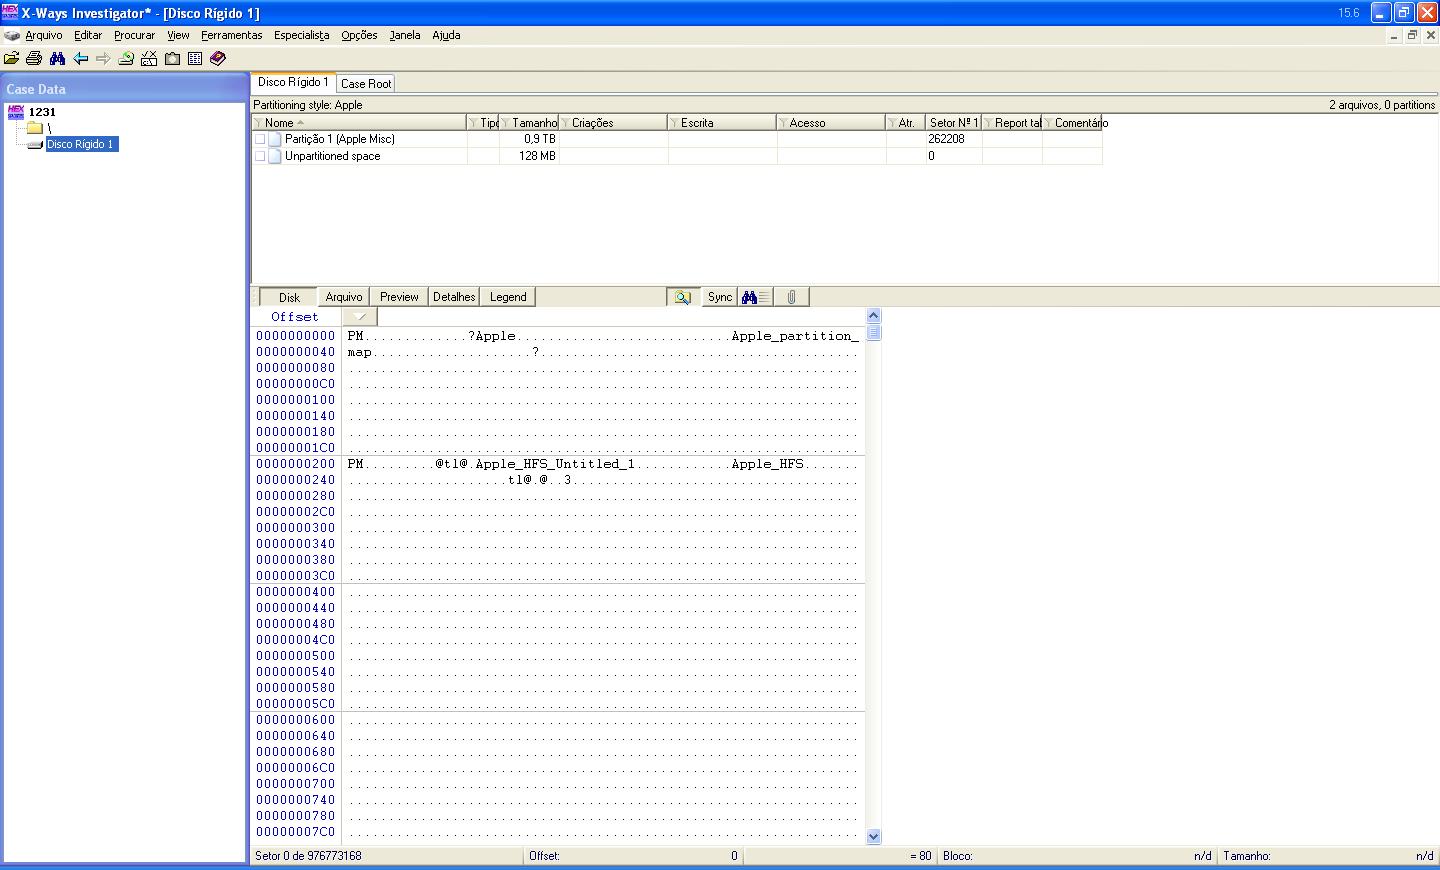Open the Ajuda menu
Screen dimensions: 1440x870
tap(446, 35)
